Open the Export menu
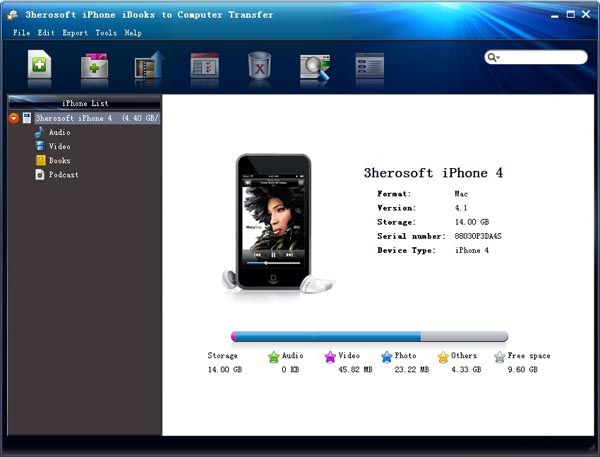600x457 pixels. pyautogui.click(x=75, y=33)
